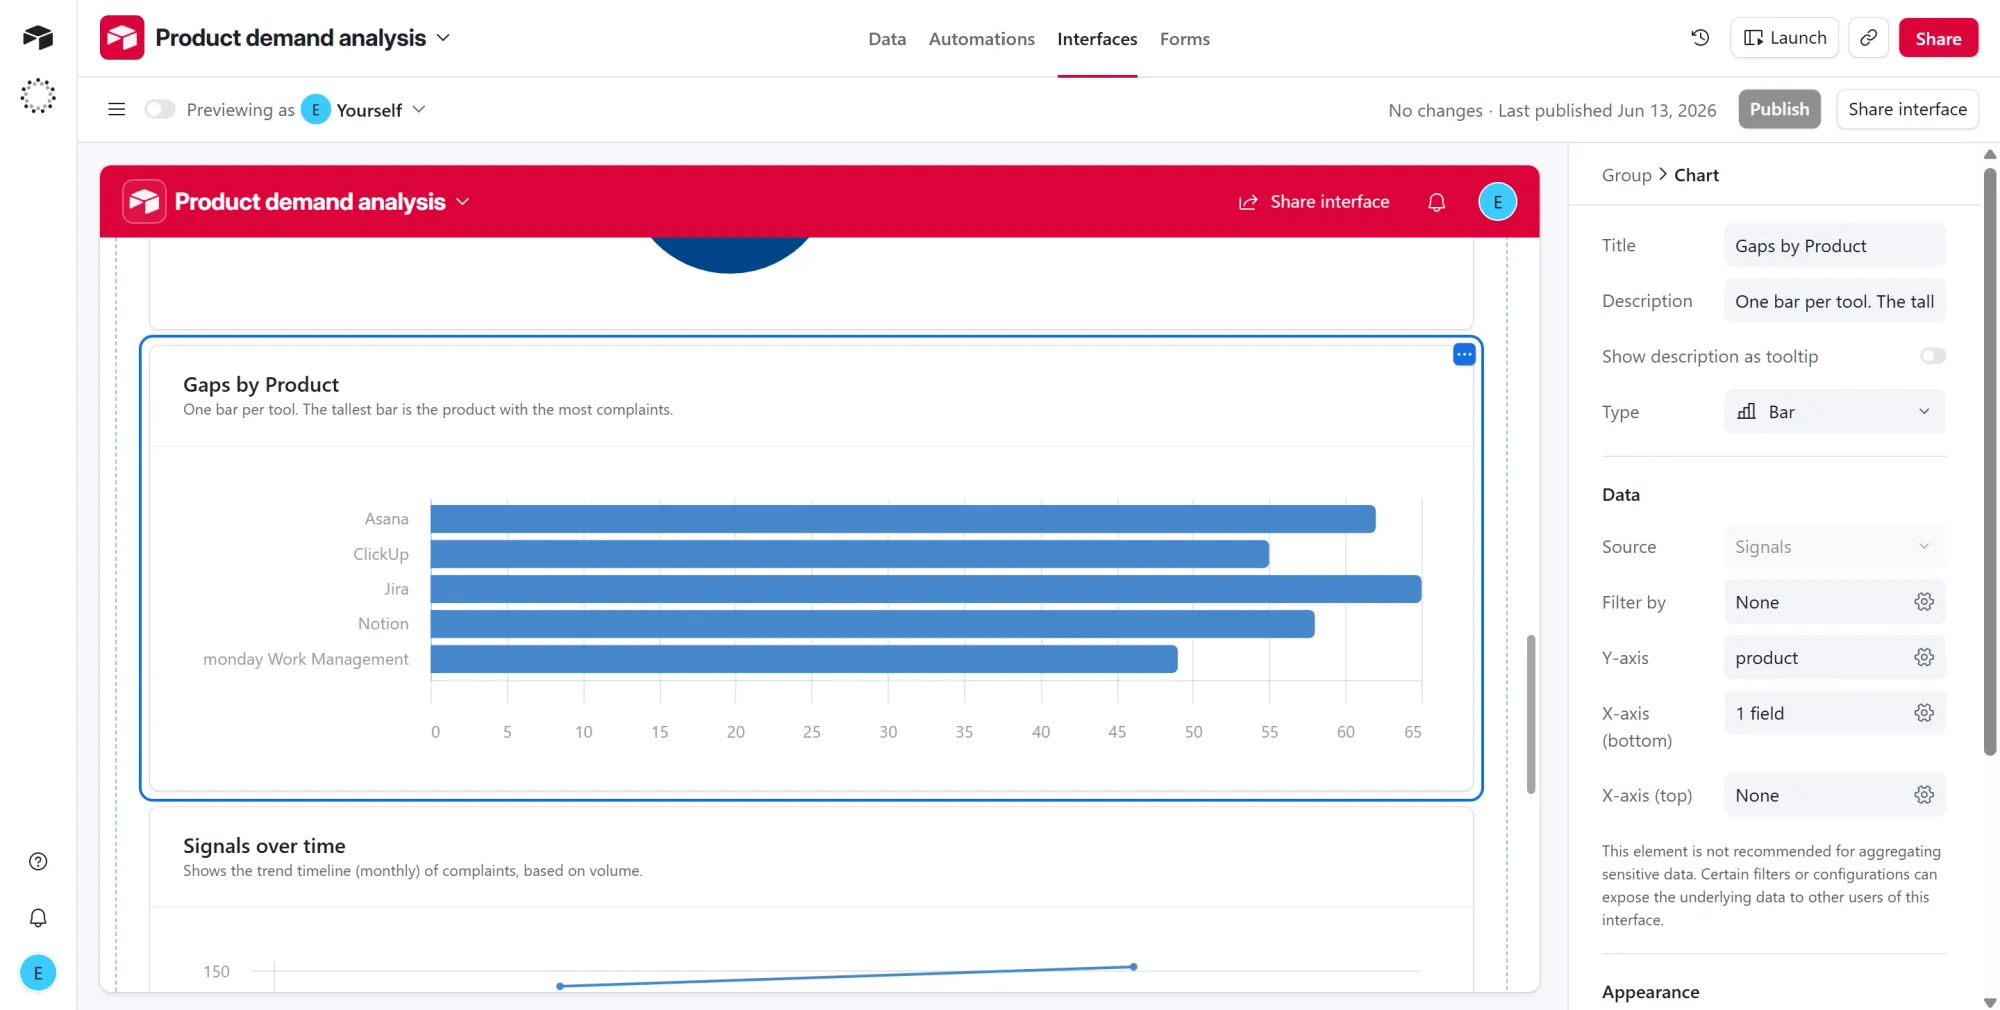Click the Gaps by Product chart title
Screen dimensions: 2000x1010
pos(261,385)
